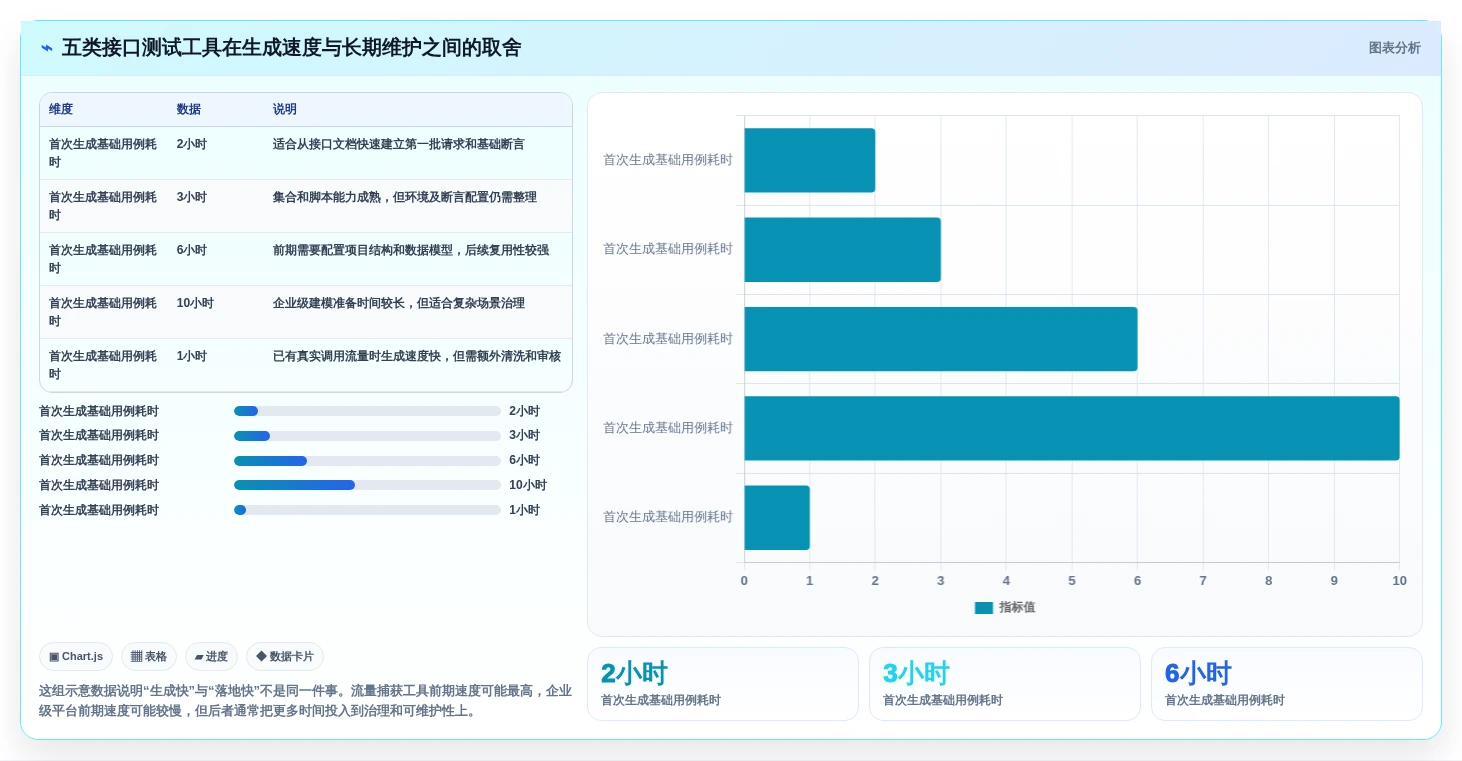This screenshot has height=761, width=1462.
Task: Click the progress bar labeled 6小时
Action: coord(367,461)
